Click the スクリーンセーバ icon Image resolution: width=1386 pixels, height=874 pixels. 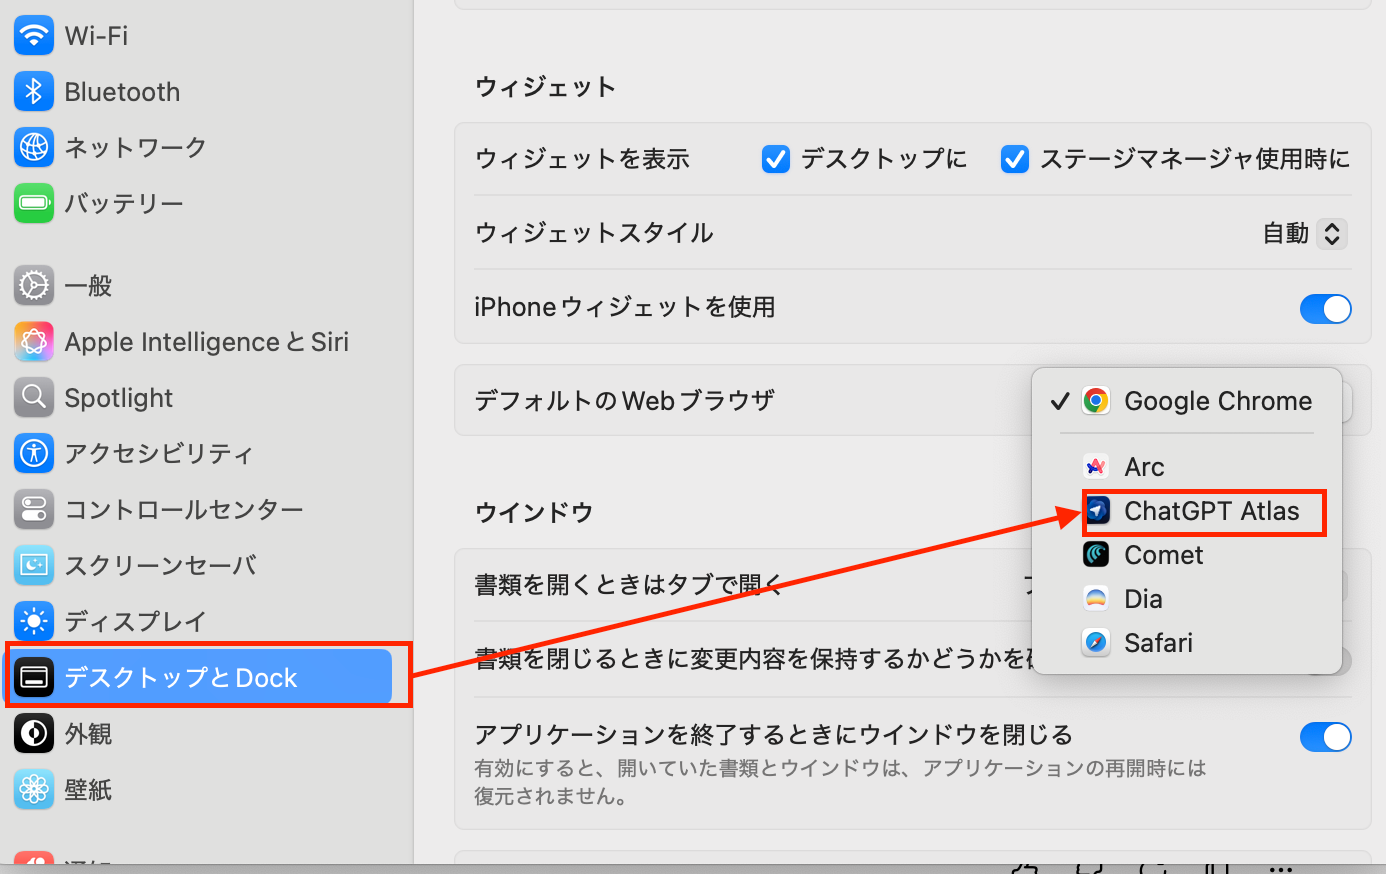(x=34, y=566)
